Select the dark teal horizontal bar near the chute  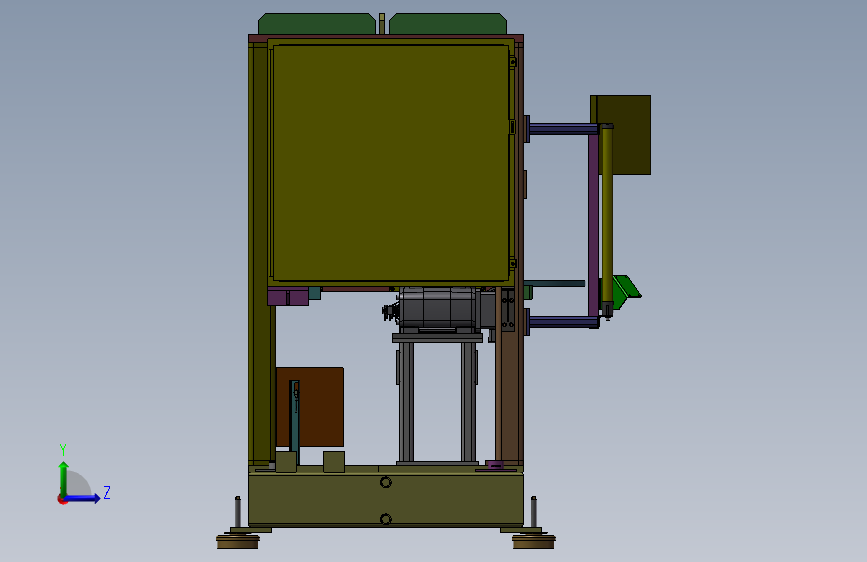point(555,284)
